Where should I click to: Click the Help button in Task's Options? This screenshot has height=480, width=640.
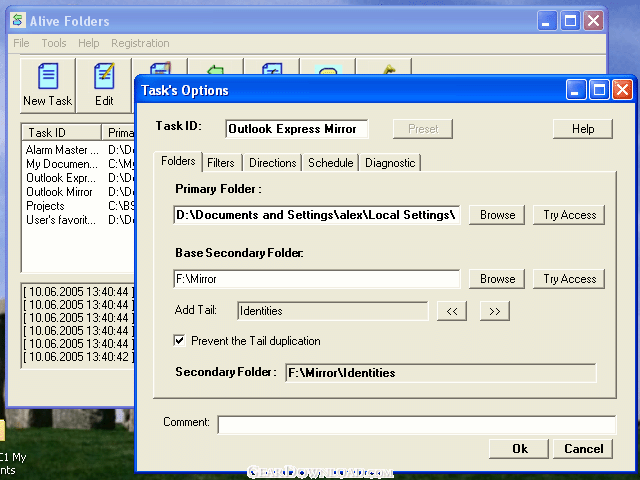583,129
